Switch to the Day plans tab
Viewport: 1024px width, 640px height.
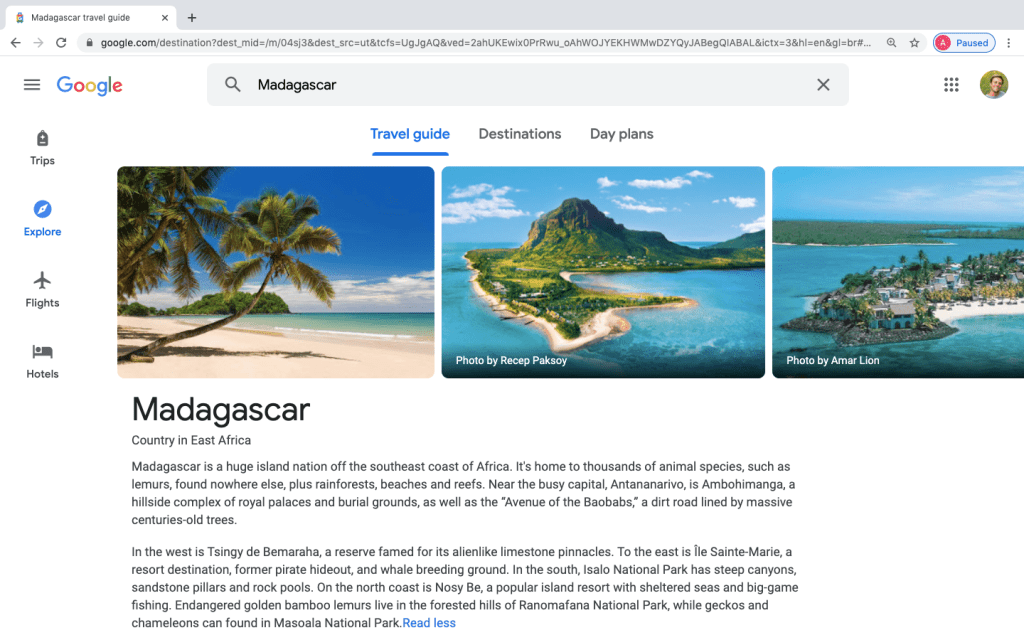pos(622,134)
